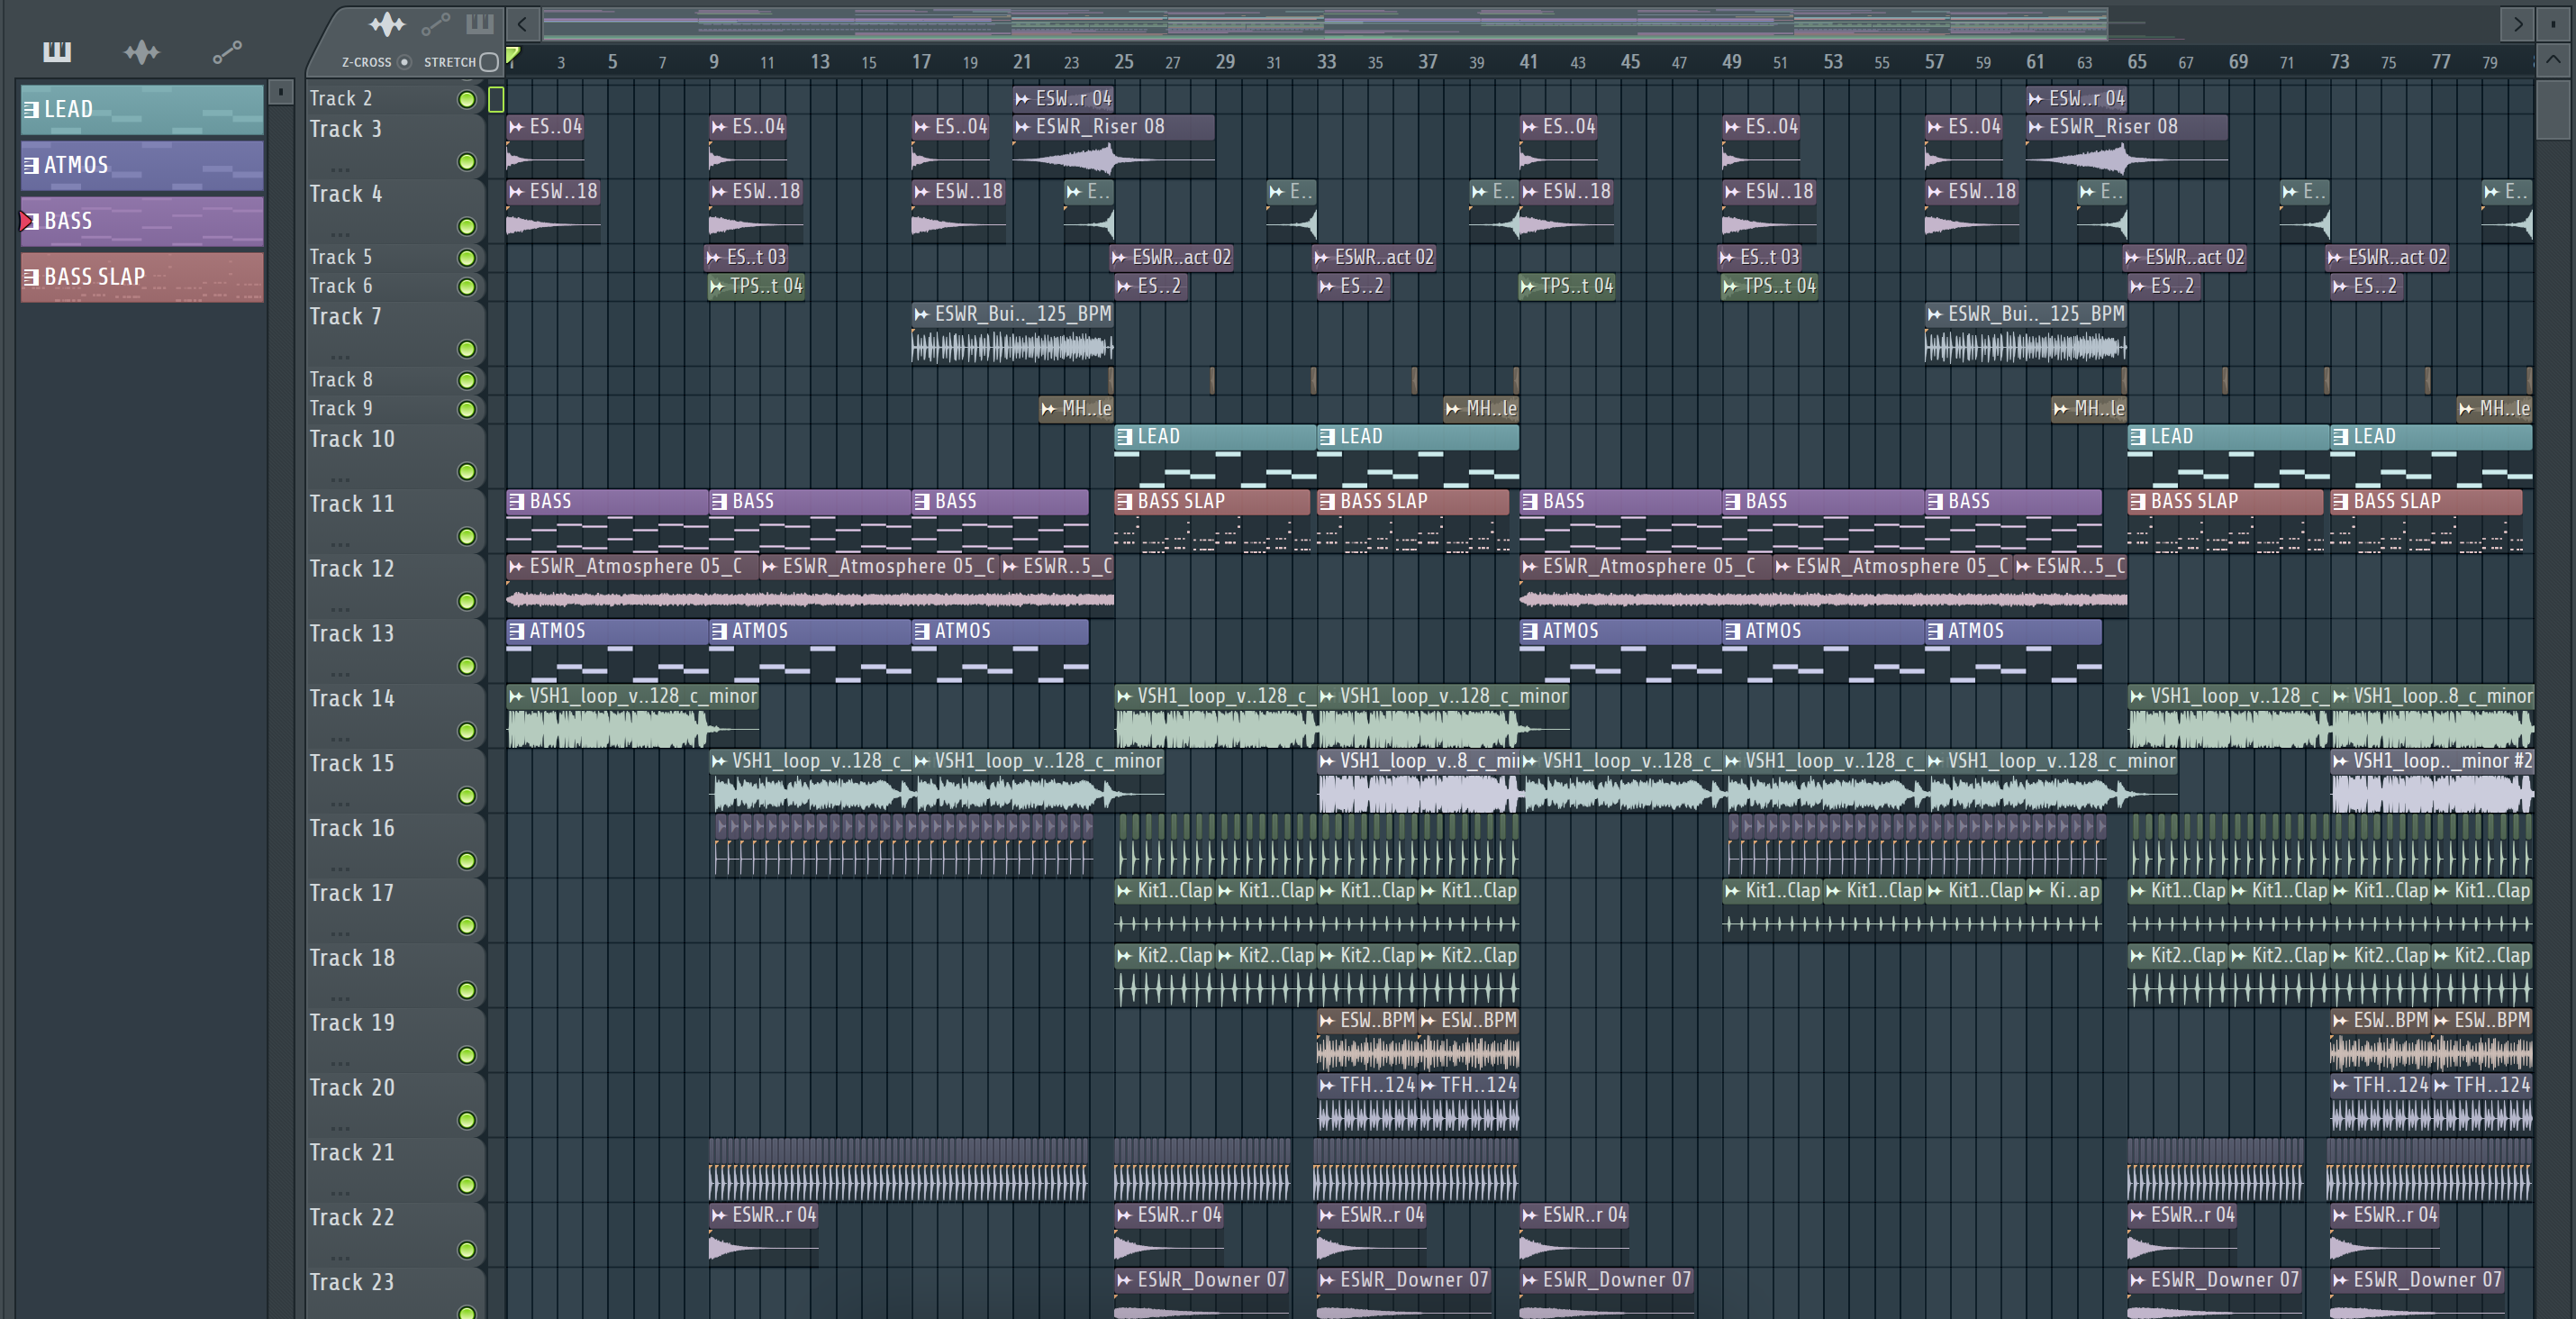This screenshot has height=1319, width=2576.
Task: Click the pattern icon on the BASS SLAP picker item
Action: point(31,277)
